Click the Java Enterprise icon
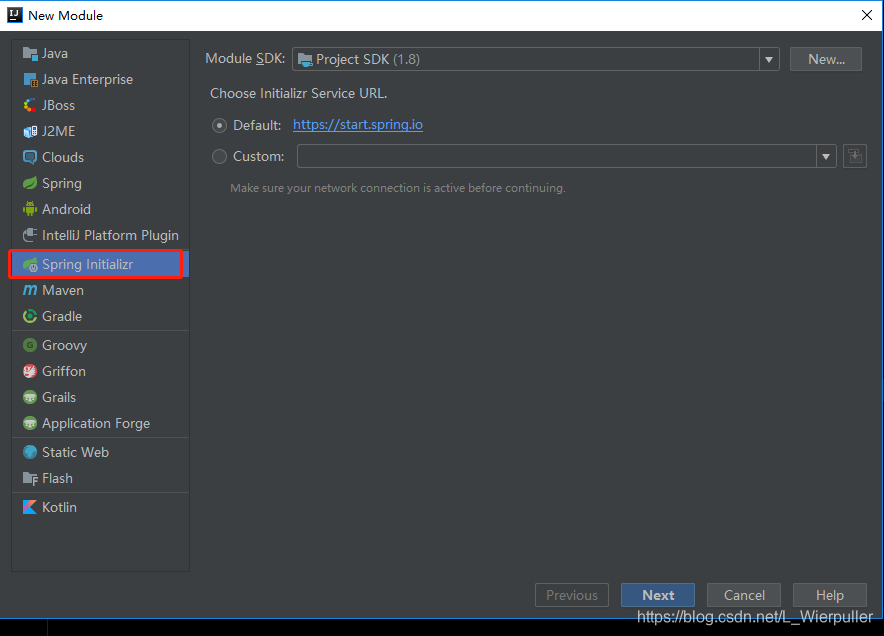The image size is (884, 636). click(x=30, y=80)
